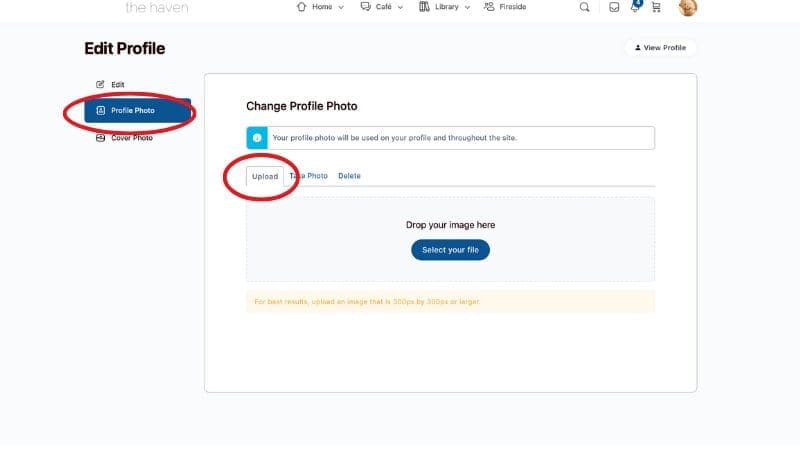This screenshot has width=800, height=450.
Task: Expand the Café menu chevron
Action: 400,7
